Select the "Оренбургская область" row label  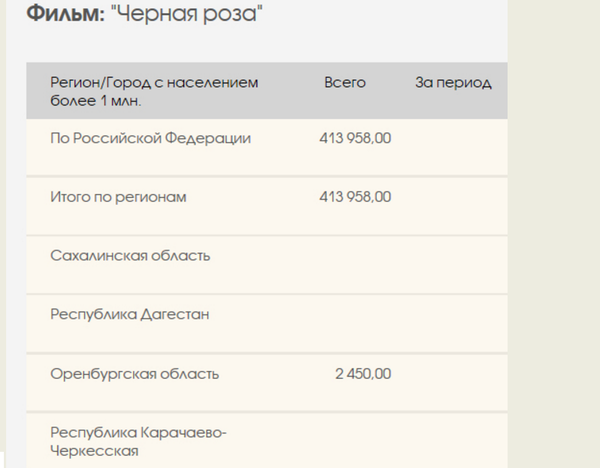coord(134,374)
